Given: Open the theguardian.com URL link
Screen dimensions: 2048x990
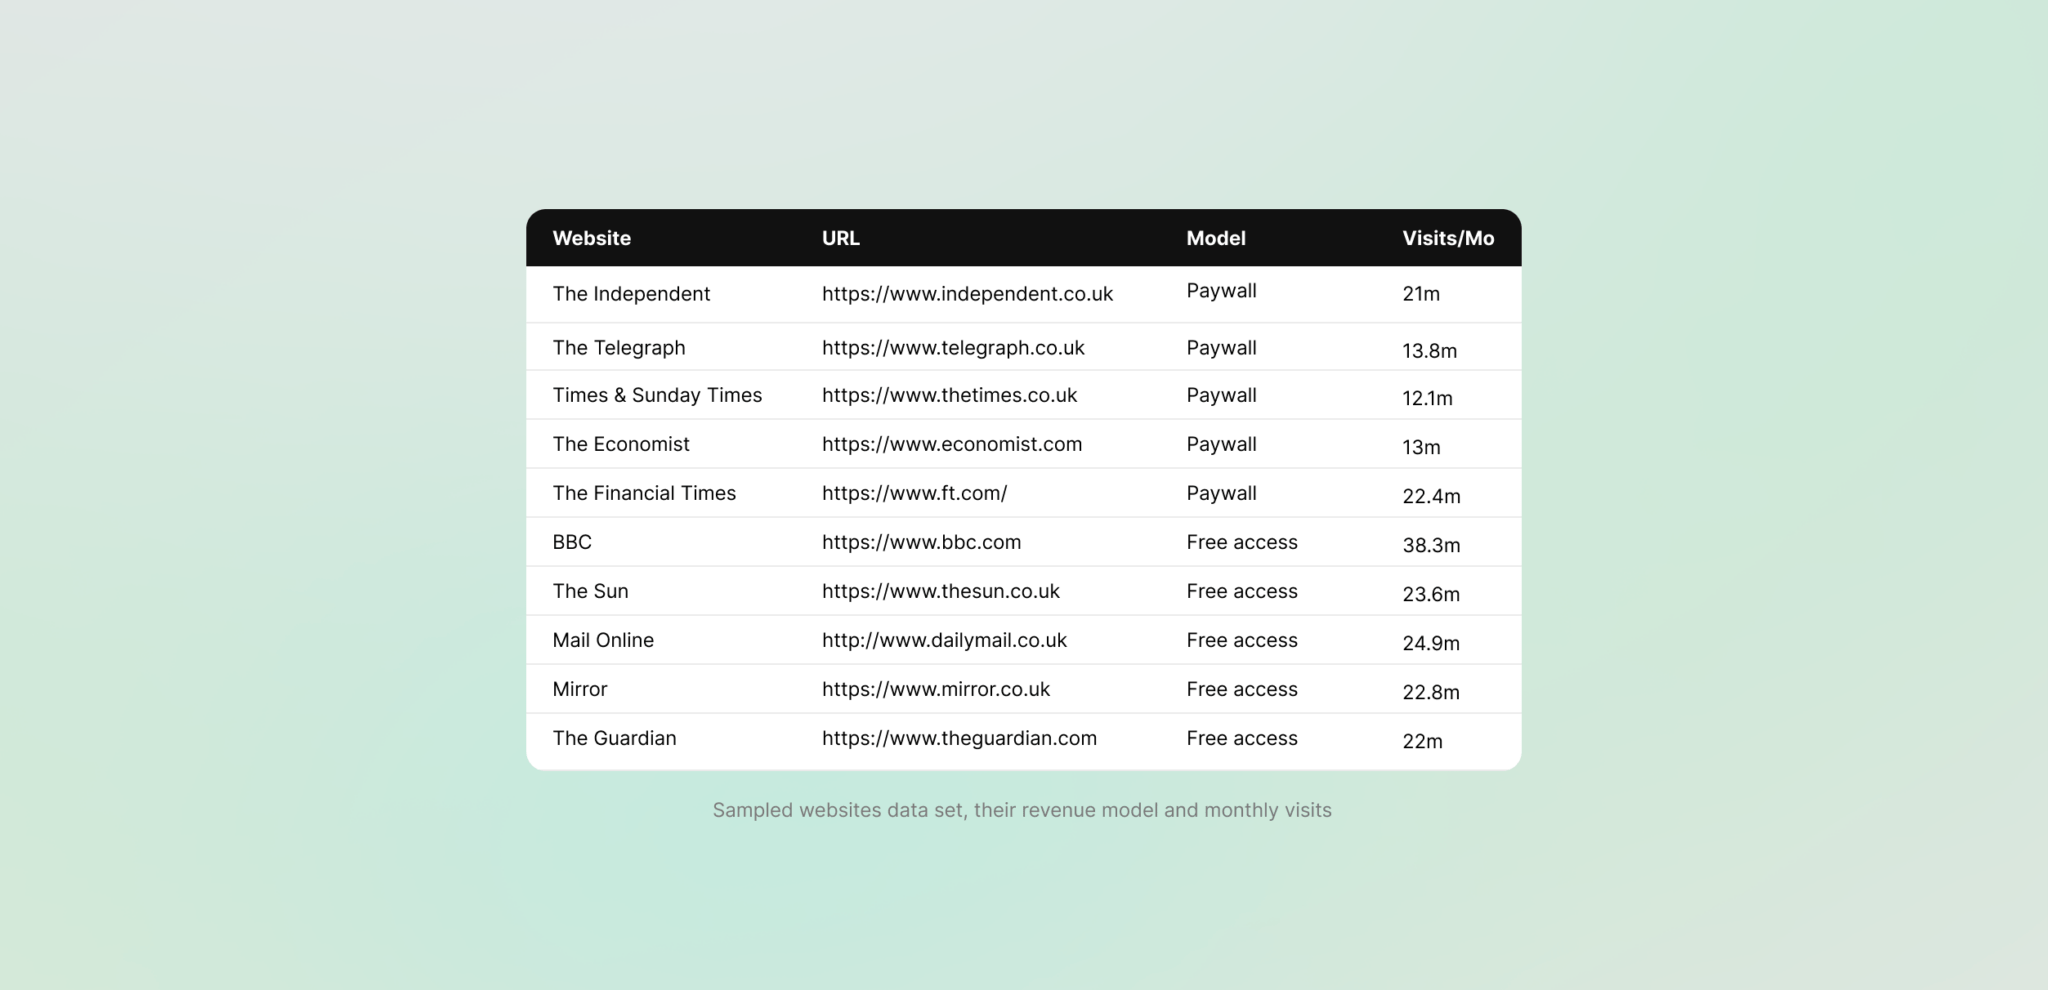Looking at the screenshot, I should point(959,738).
